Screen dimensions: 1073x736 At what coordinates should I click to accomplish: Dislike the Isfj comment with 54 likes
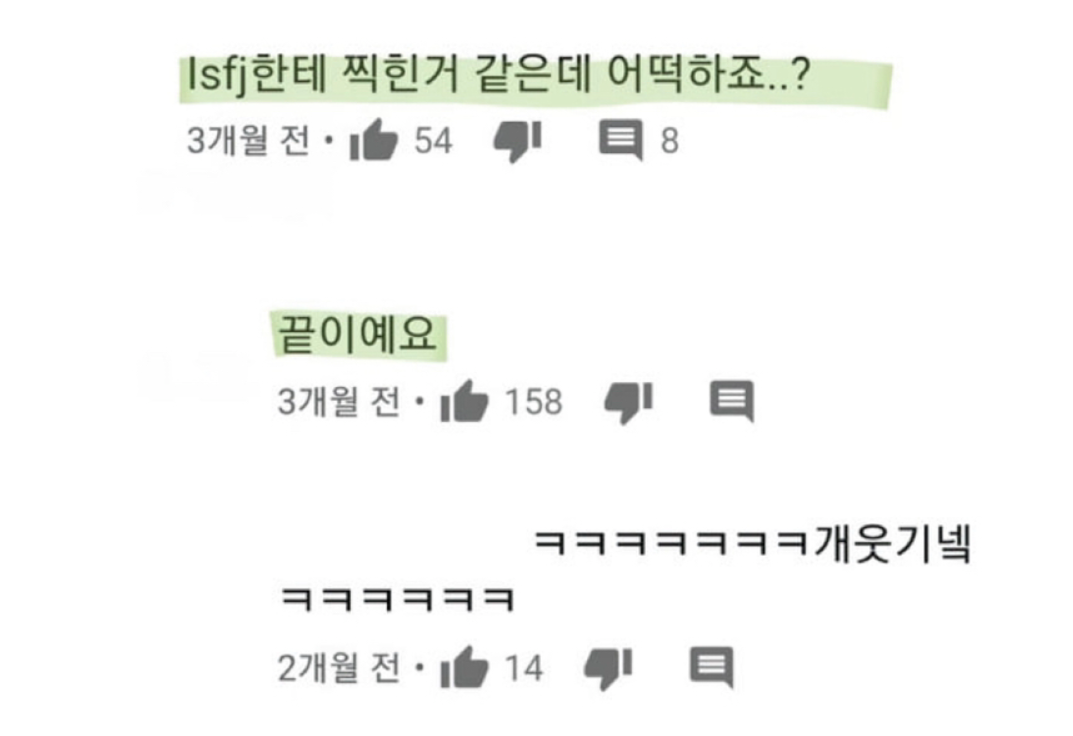click(518, 141)
